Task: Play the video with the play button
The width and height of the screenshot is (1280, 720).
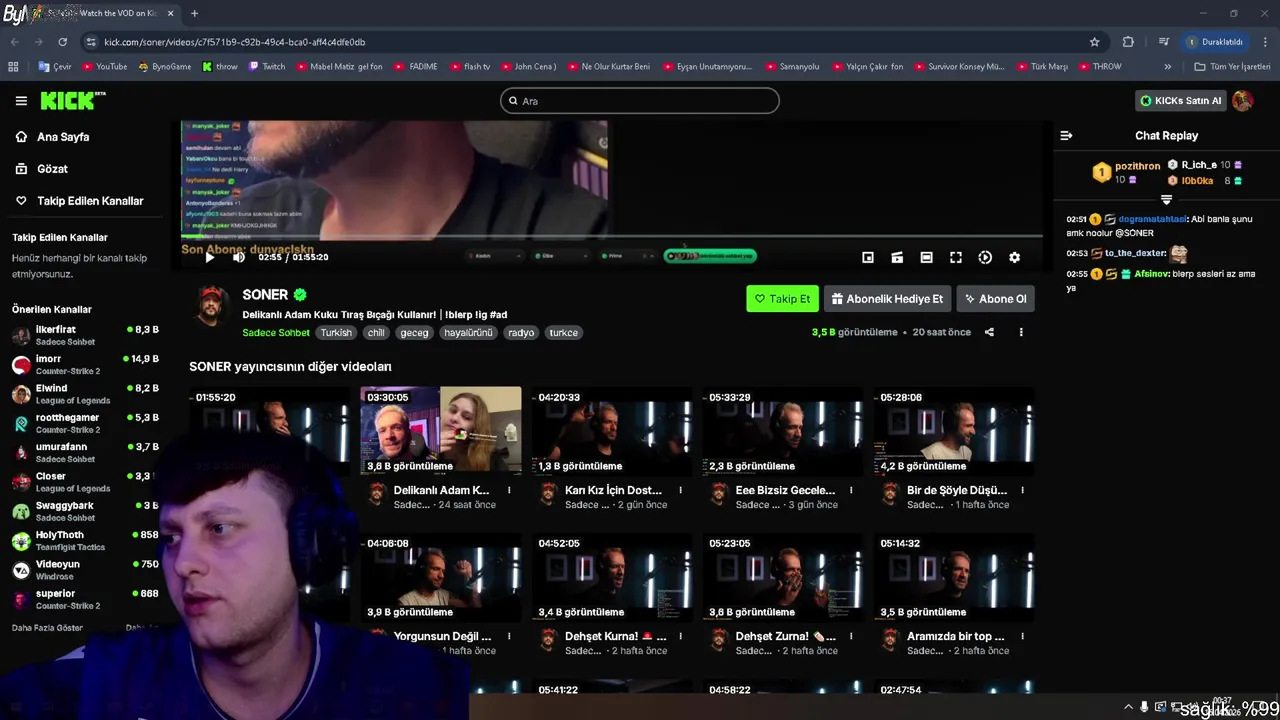Action: pos(209,257)
